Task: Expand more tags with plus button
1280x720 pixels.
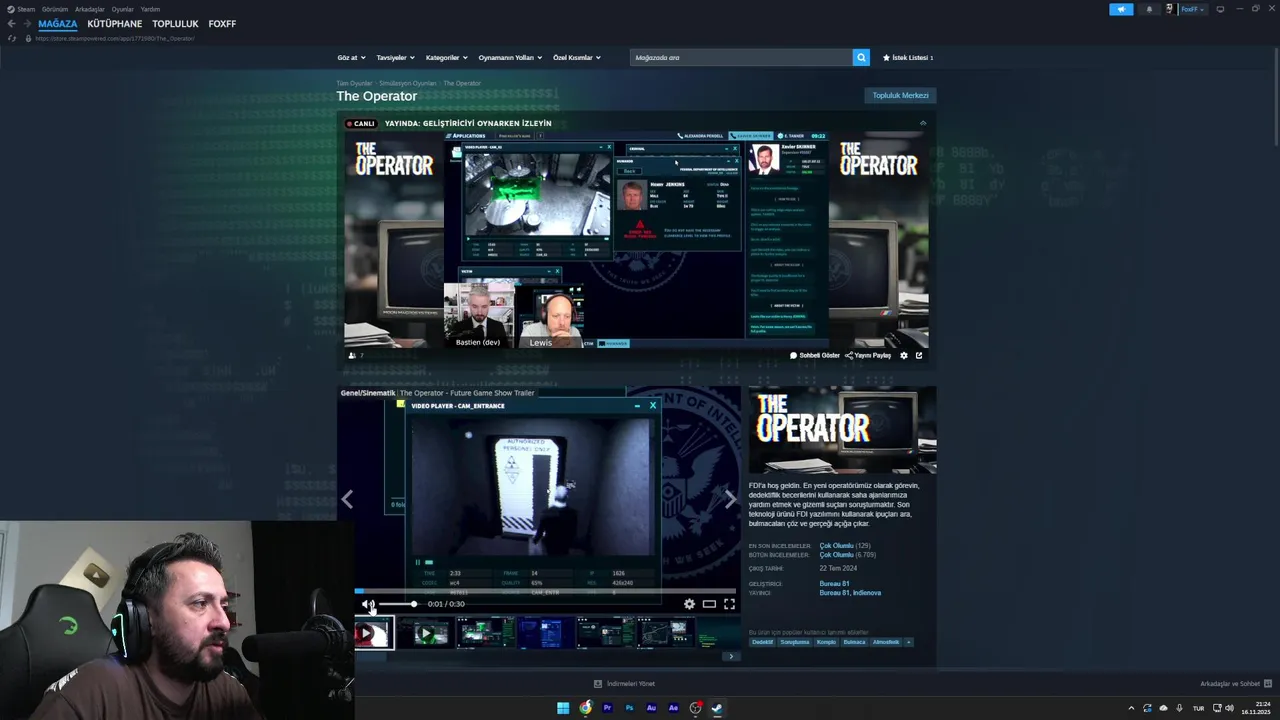Action: coord(908,642)
